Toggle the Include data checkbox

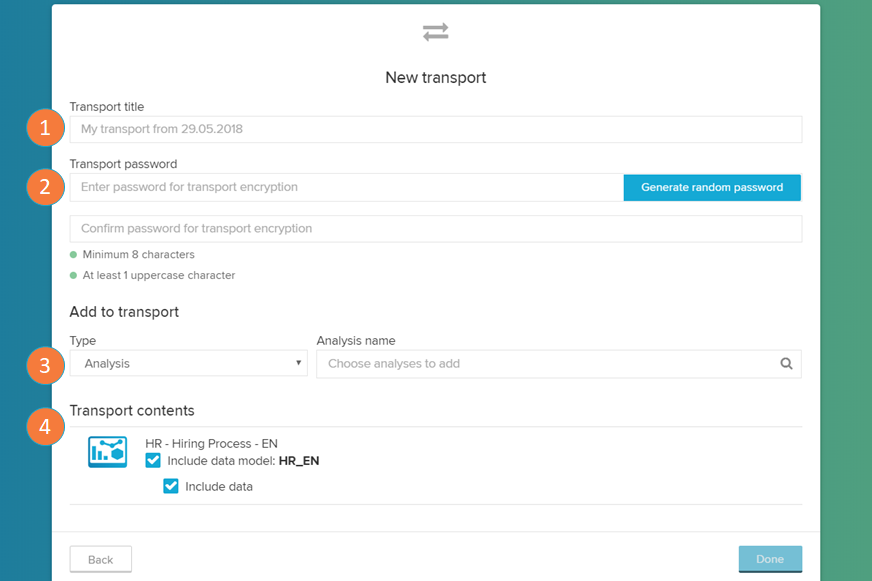click(171, 487)
